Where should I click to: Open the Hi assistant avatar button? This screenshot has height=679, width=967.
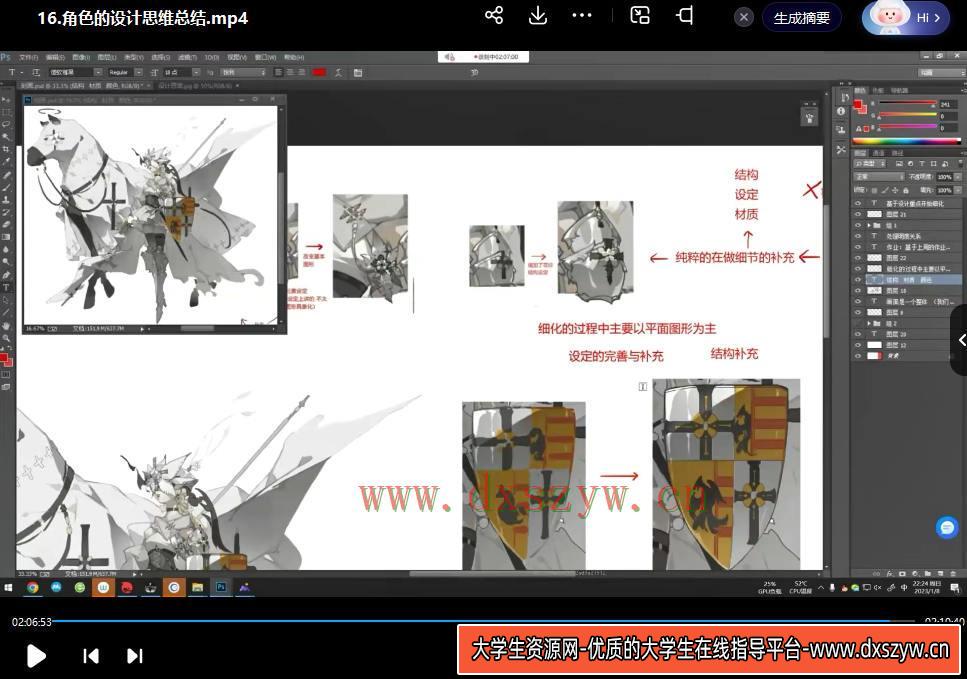[905, 18]
